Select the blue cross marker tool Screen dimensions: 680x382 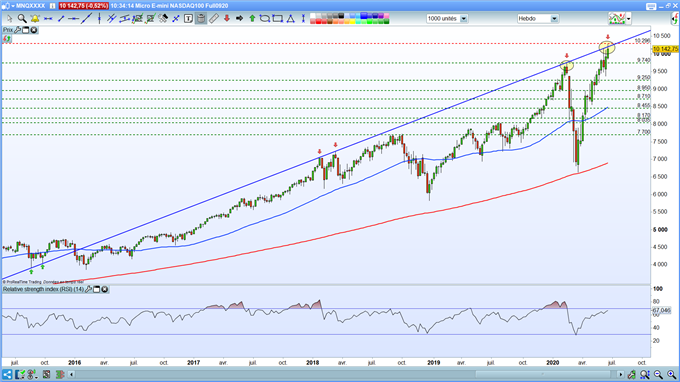tap(176, 19)
